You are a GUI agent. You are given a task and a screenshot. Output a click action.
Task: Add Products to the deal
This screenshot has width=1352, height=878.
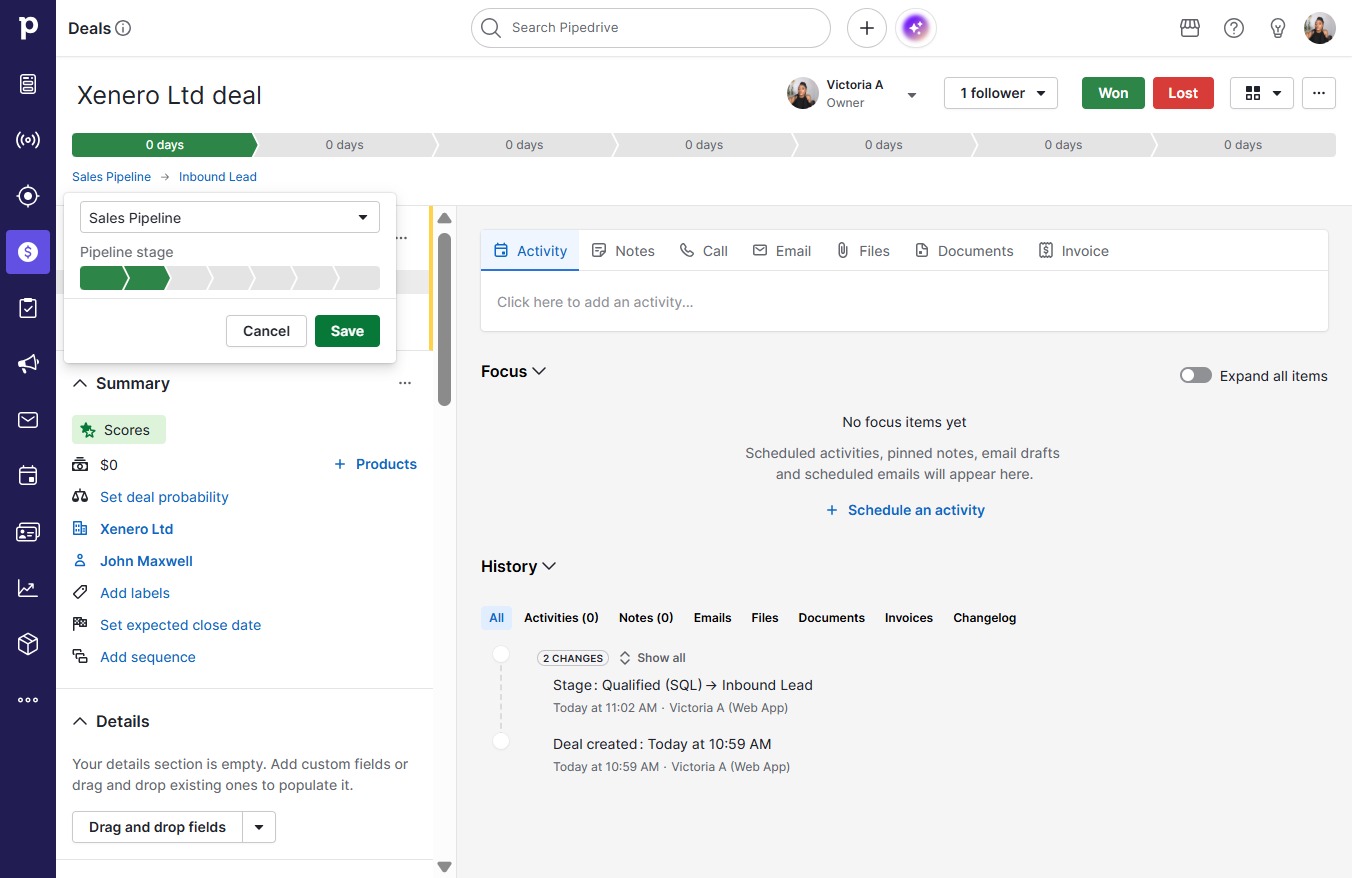point(375,464)
